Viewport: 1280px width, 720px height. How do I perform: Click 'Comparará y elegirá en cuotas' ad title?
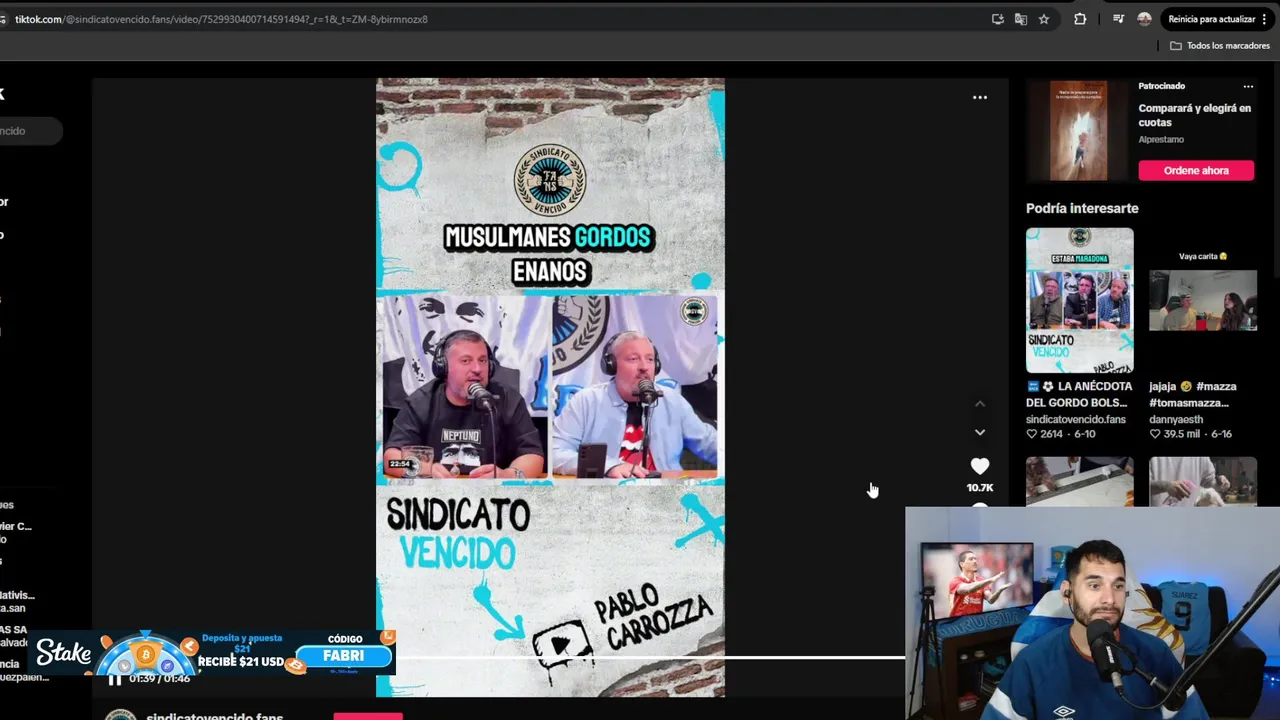pos(1195,115)
